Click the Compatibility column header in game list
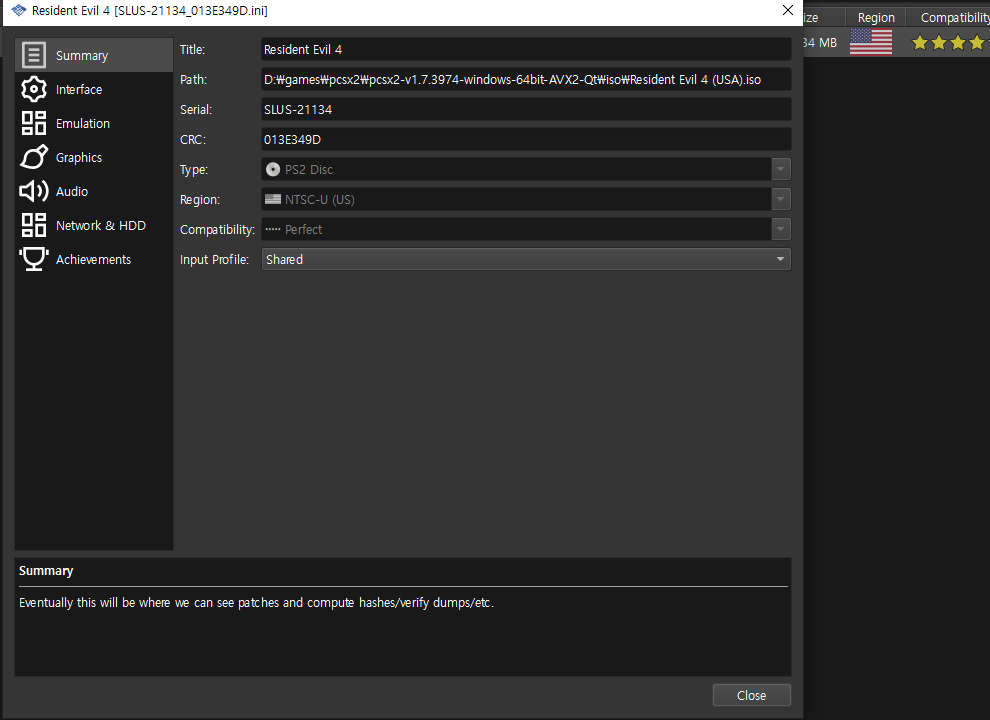This screenshot has height=720, width=990. click(x=948, y=17)
